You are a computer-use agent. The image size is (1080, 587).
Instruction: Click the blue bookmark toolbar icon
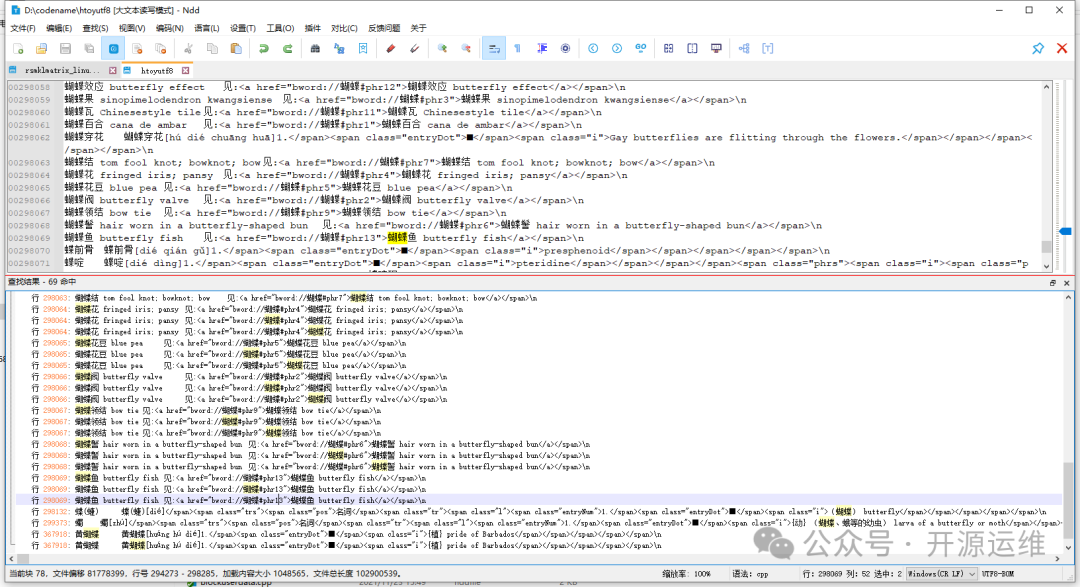click(x=363, y=49)
